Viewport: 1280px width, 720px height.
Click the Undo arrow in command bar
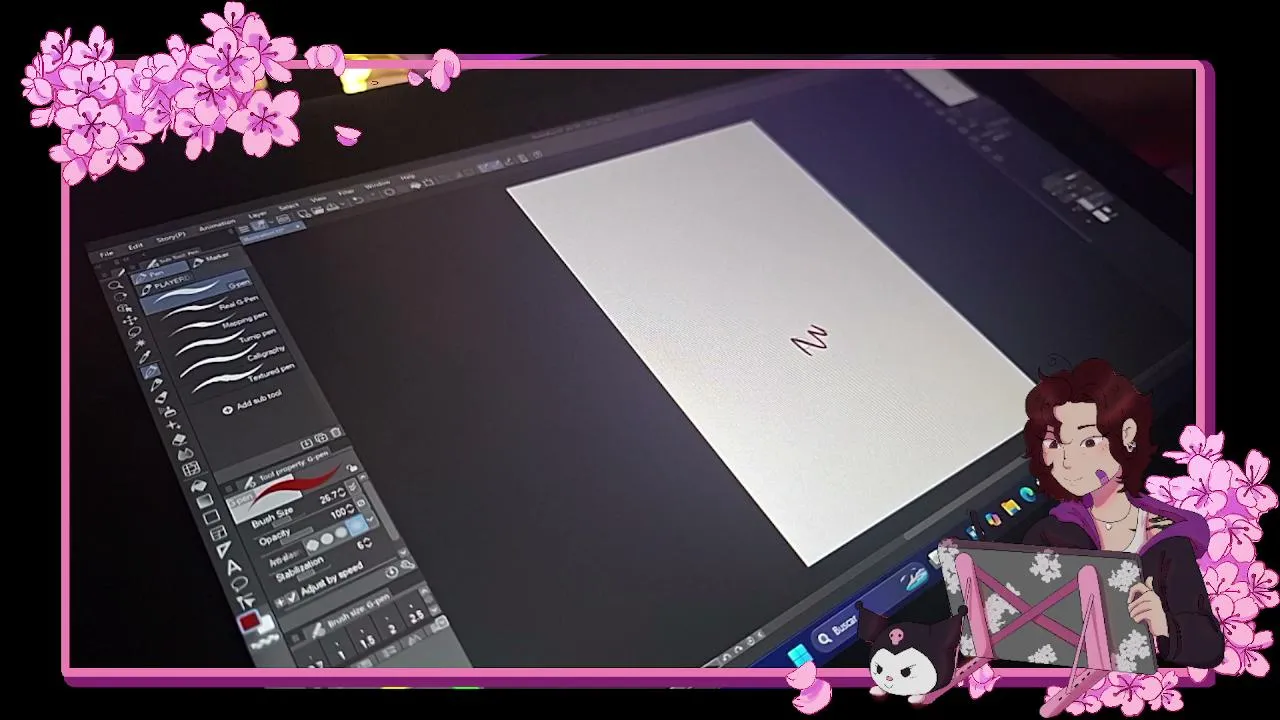pyautogui.click(x=357, y=201)
